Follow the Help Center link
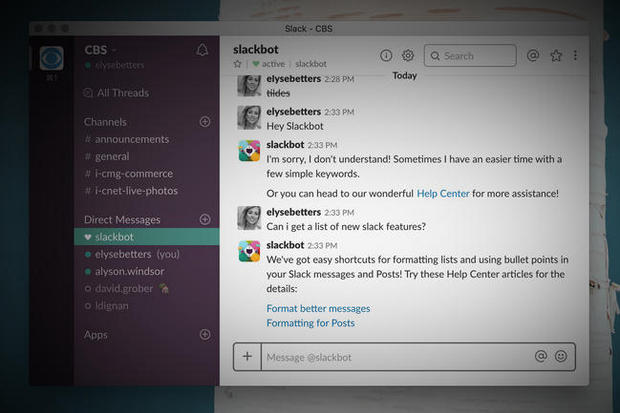Viewport: 620px width, 413px height. point(443,193)
